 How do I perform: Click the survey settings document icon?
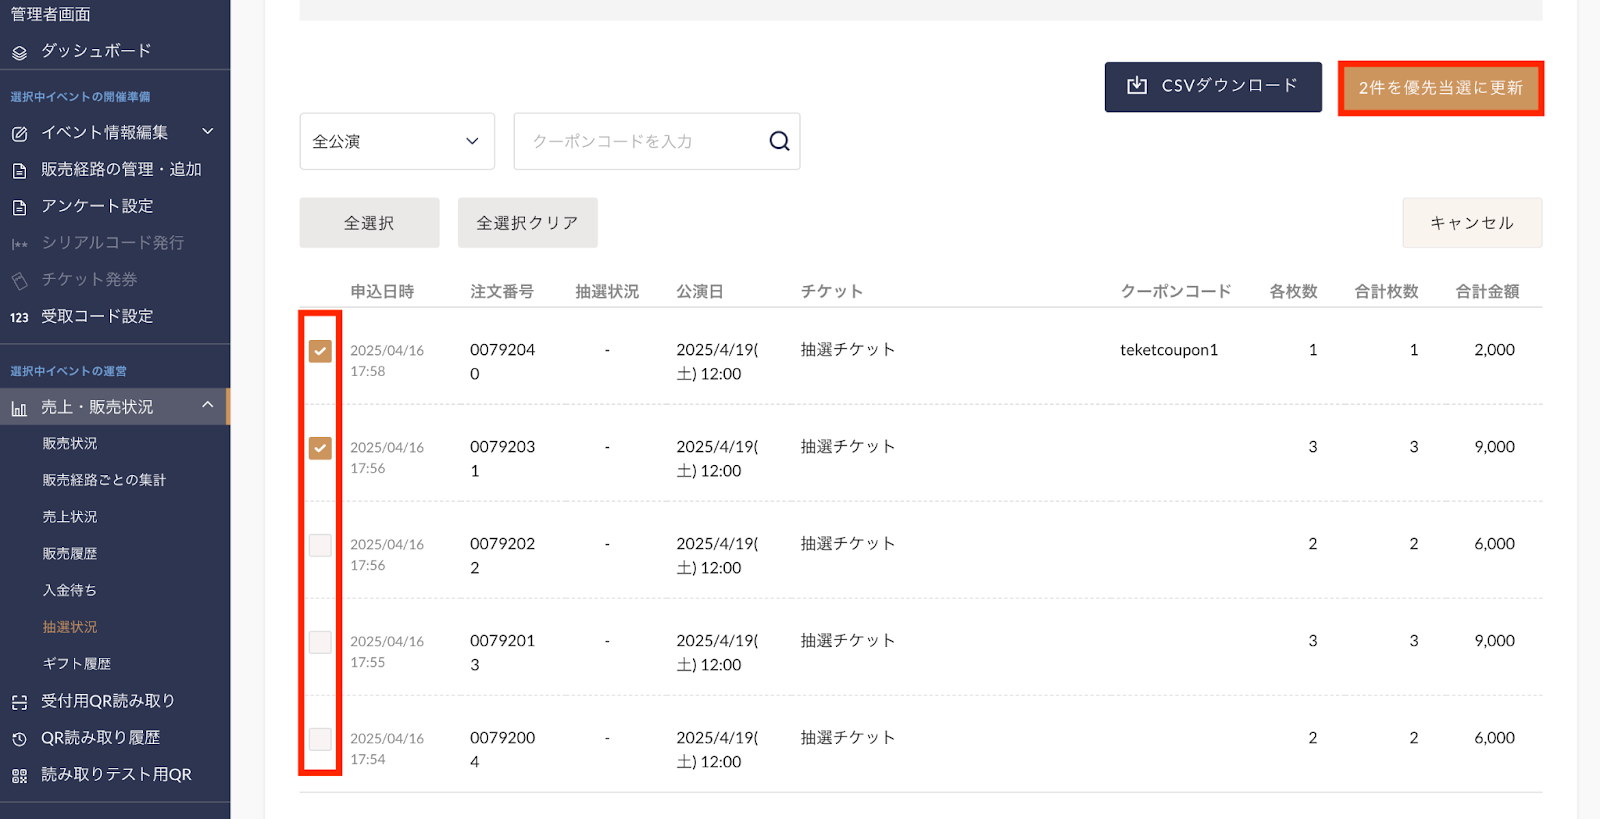(19, 207)
